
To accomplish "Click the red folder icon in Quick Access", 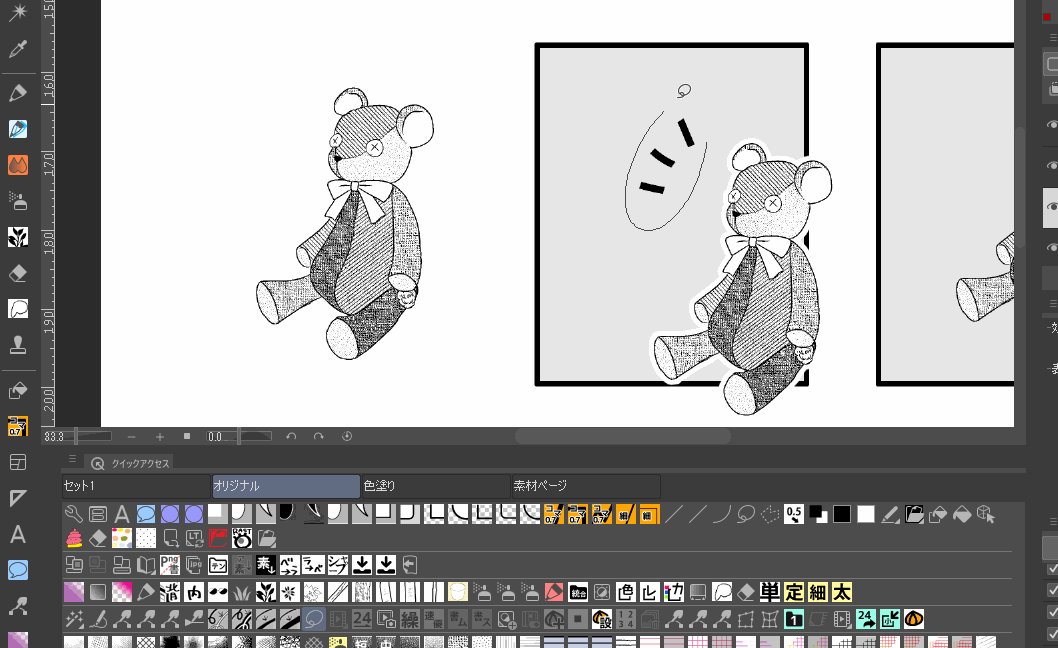I will coord(218,539).
